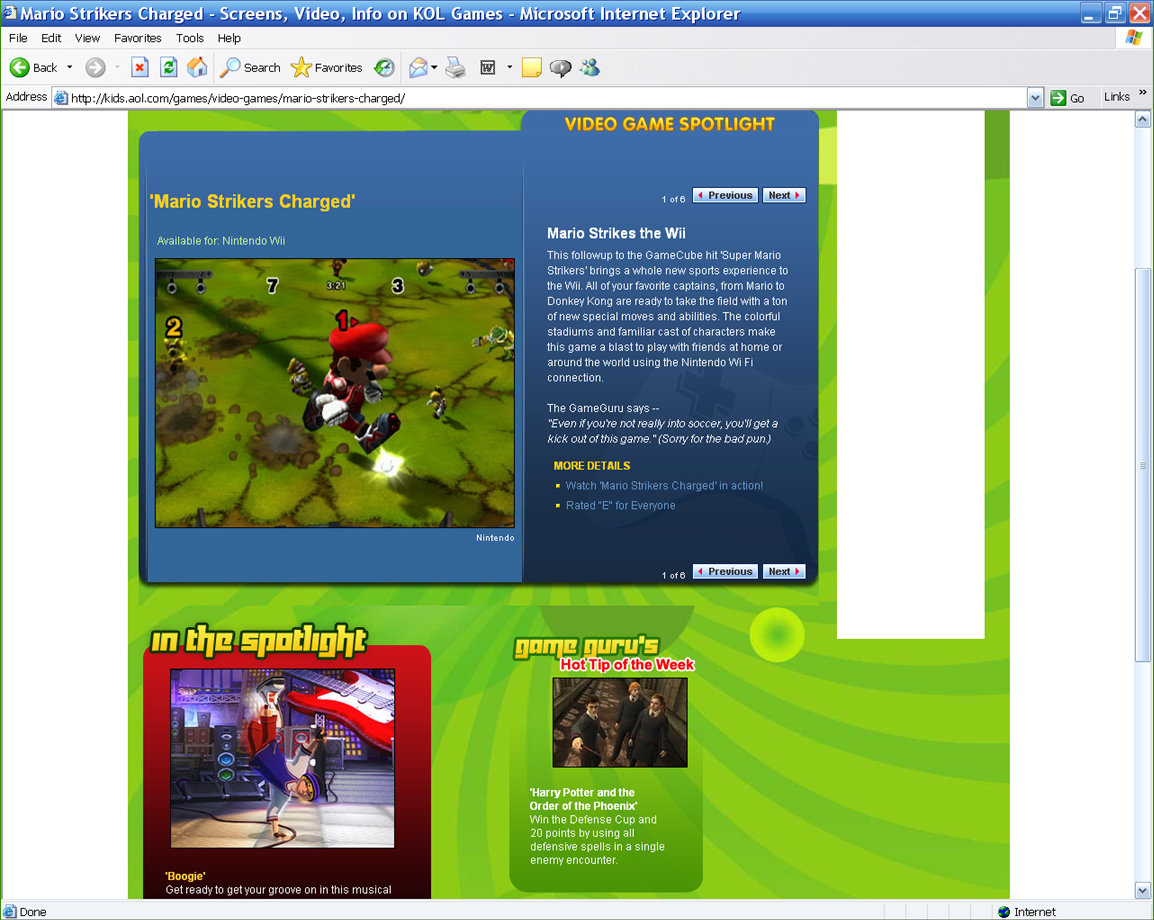This screenshot has width=1154, height=920.
Task: Click the Harry Potter hot tip image
Action: point(620,723)
